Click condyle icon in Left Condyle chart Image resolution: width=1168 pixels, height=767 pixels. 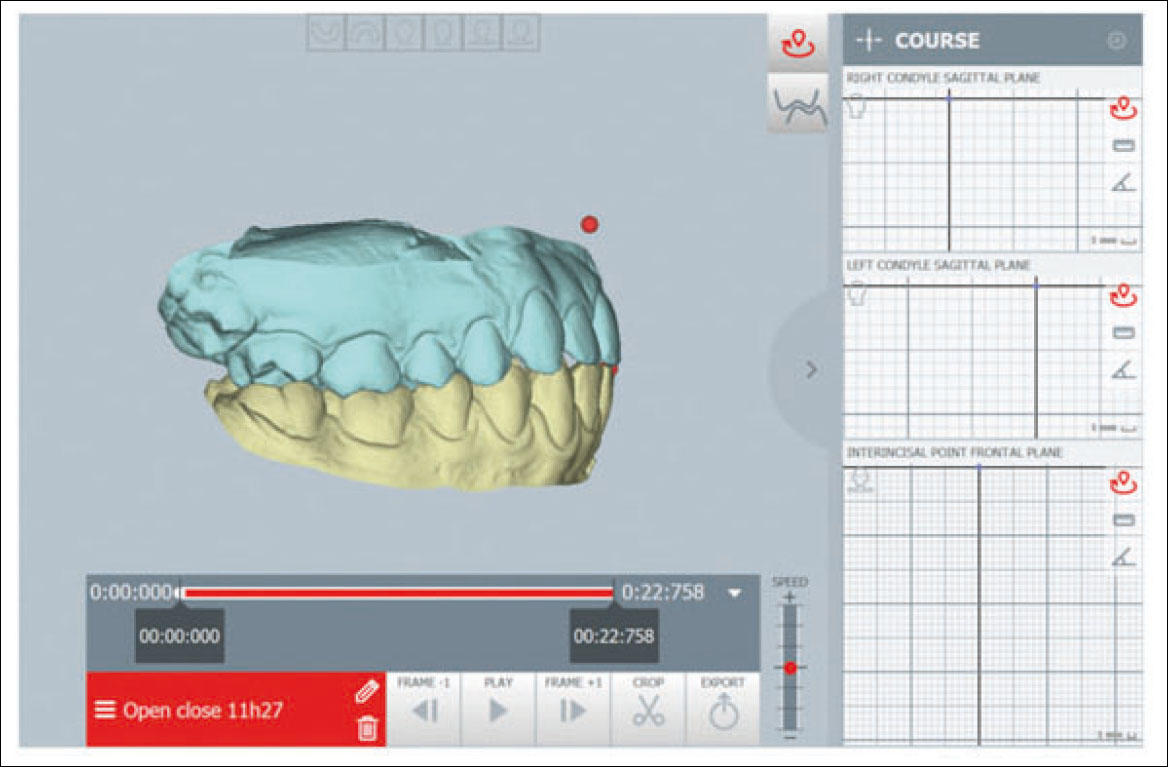tap(857, 295)
